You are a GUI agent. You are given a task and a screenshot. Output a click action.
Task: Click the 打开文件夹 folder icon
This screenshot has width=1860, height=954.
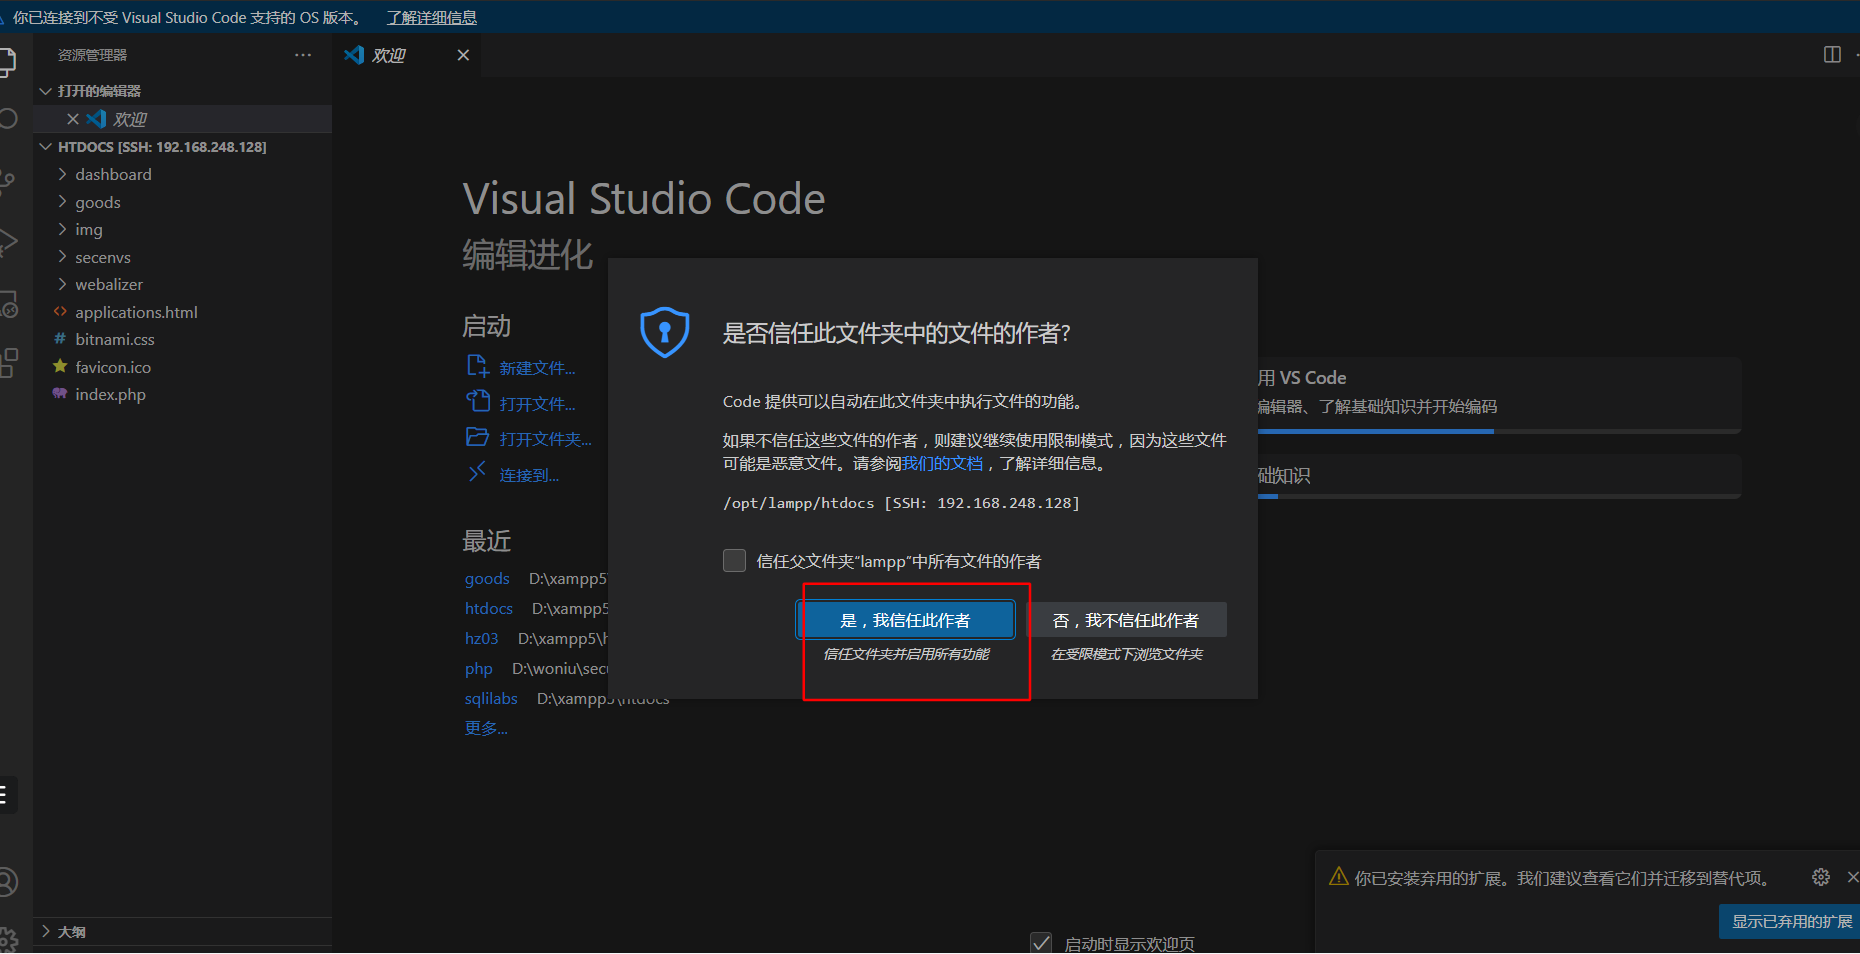477,437
